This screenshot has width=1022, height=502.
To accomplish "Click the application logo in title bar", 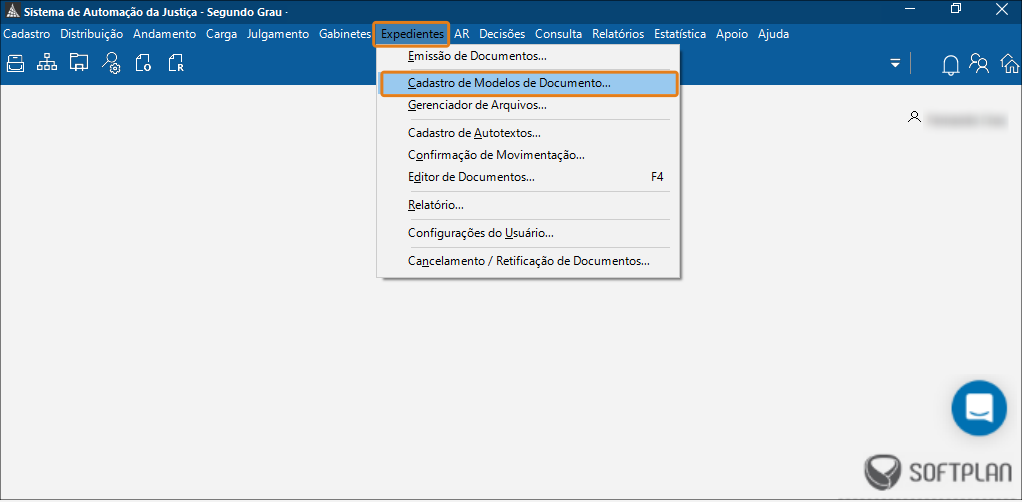I will coord(12,11).
